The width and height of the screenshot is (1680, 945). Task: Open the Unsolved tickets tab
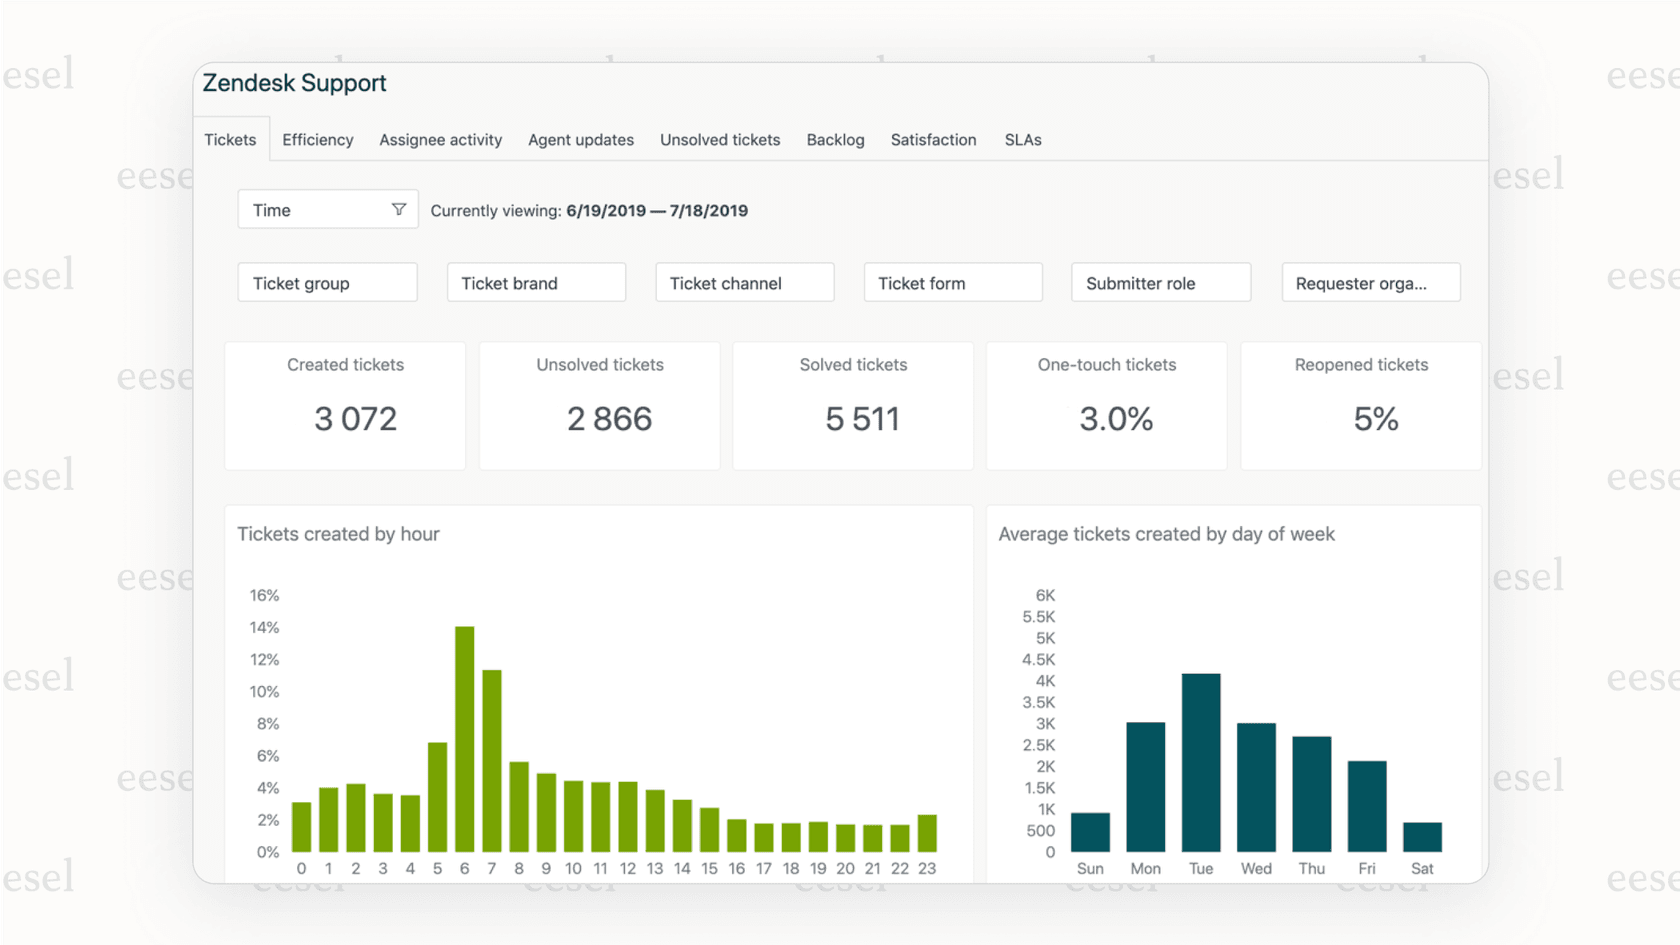click(719, 139)
